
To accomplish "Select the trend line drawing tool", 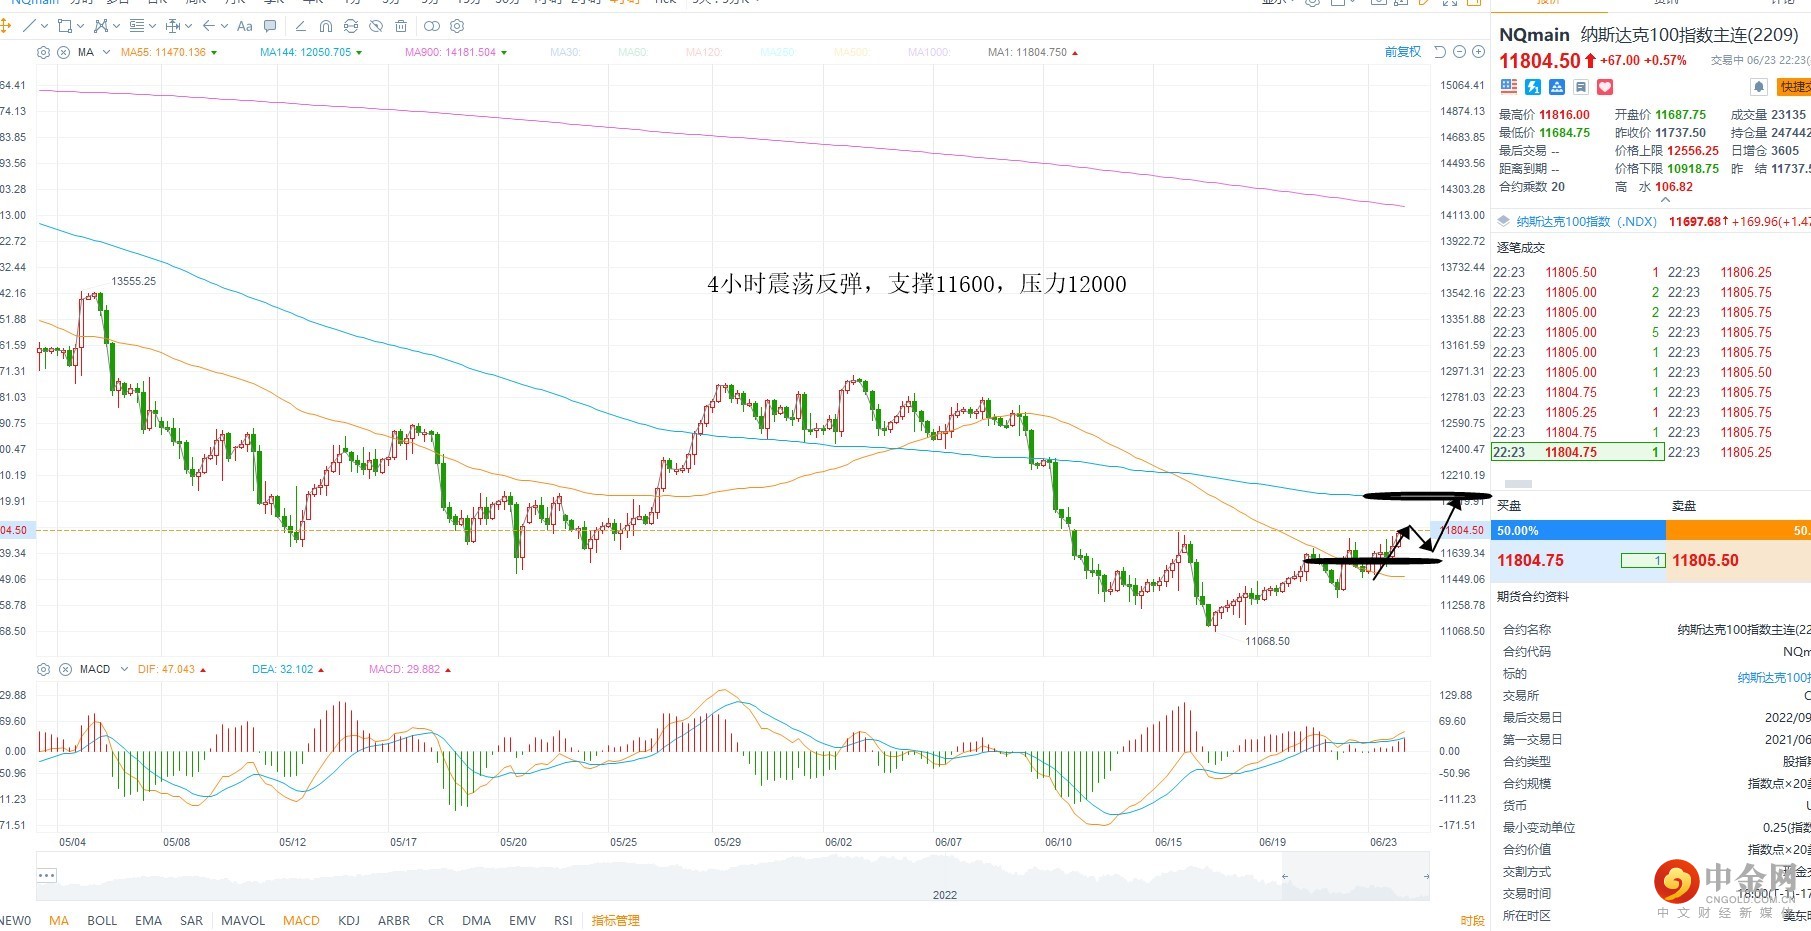I will point(28,26).
